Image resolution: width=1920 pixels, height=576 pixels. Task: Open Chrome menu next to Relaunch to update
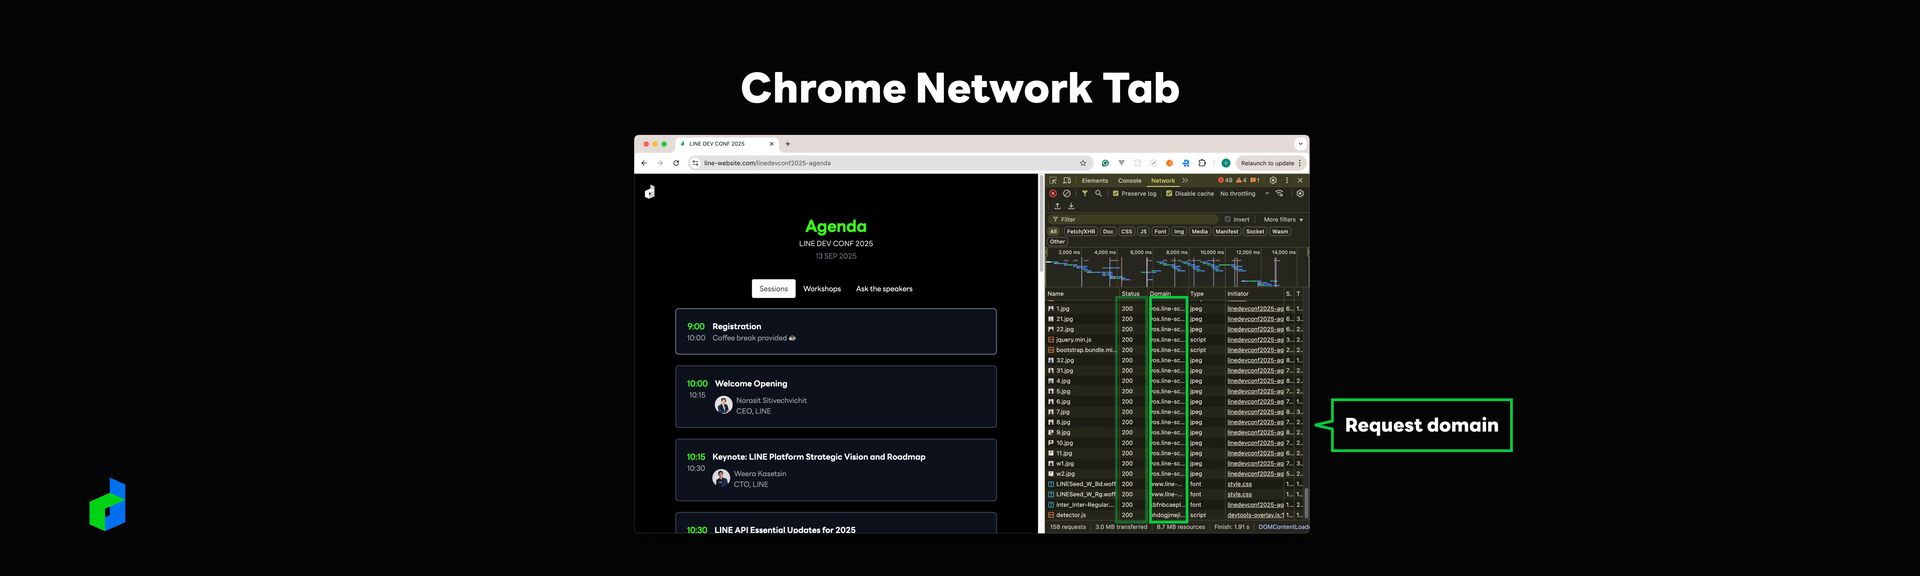click(1300, 163)
